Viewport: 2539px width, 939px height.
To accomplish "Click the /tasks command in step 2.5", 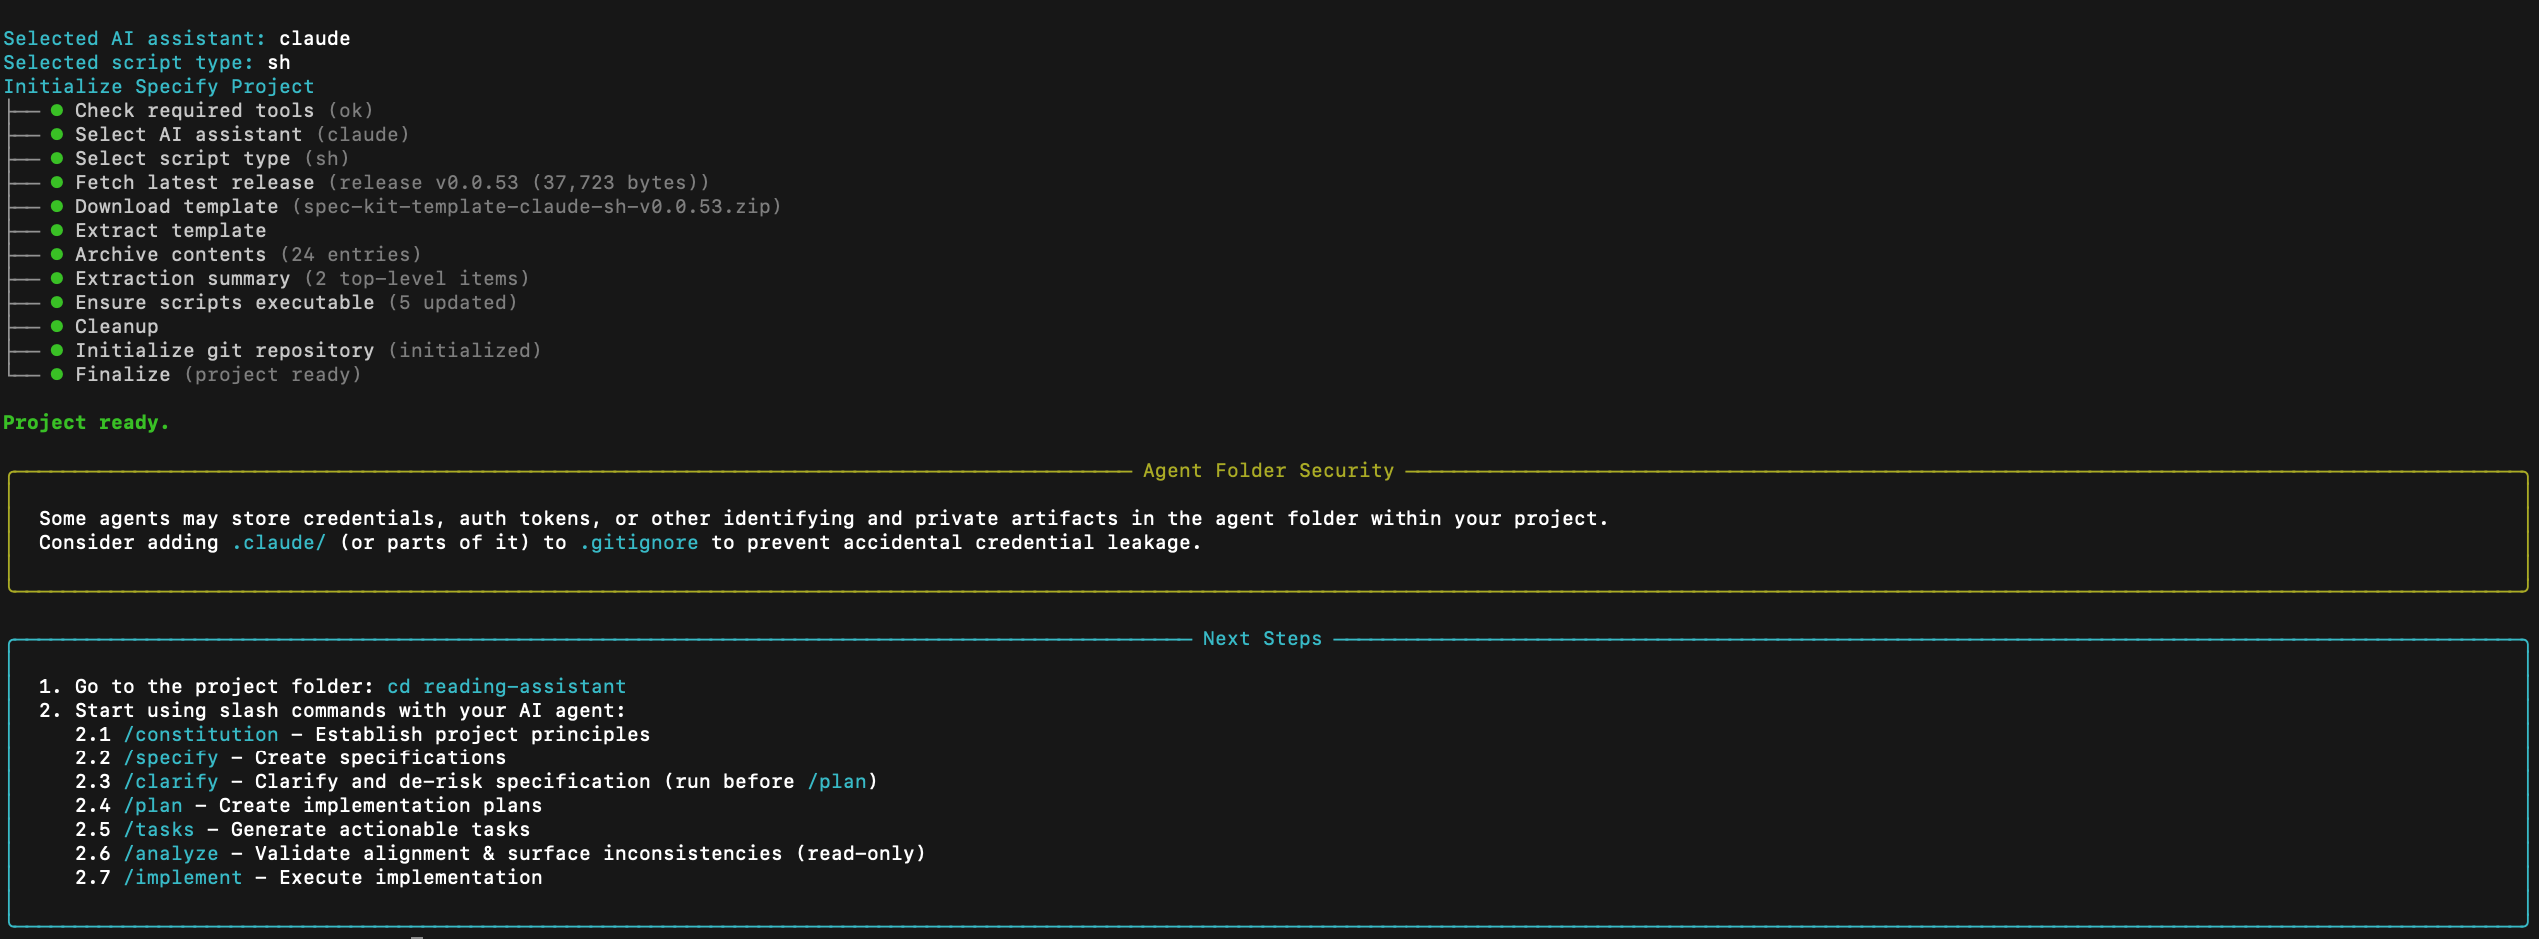I will click(159, 830).
